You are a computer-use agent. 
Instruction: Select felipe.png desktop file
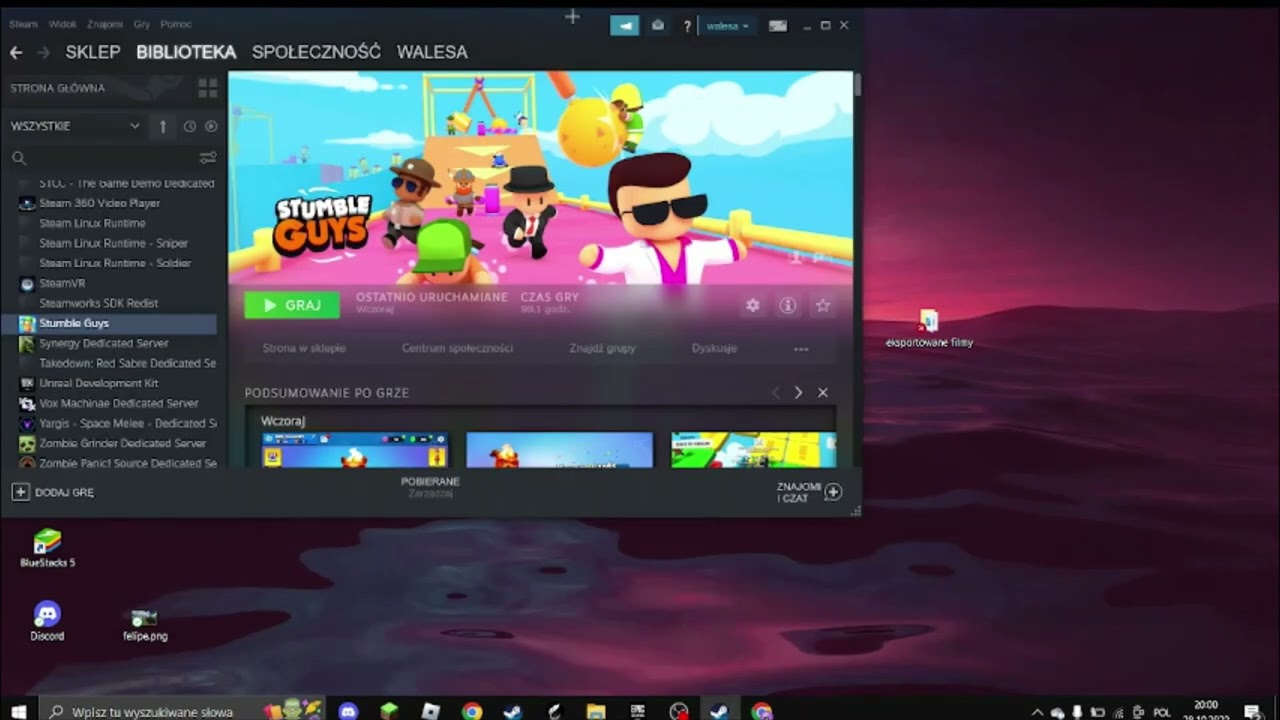[x=145, y=625]
